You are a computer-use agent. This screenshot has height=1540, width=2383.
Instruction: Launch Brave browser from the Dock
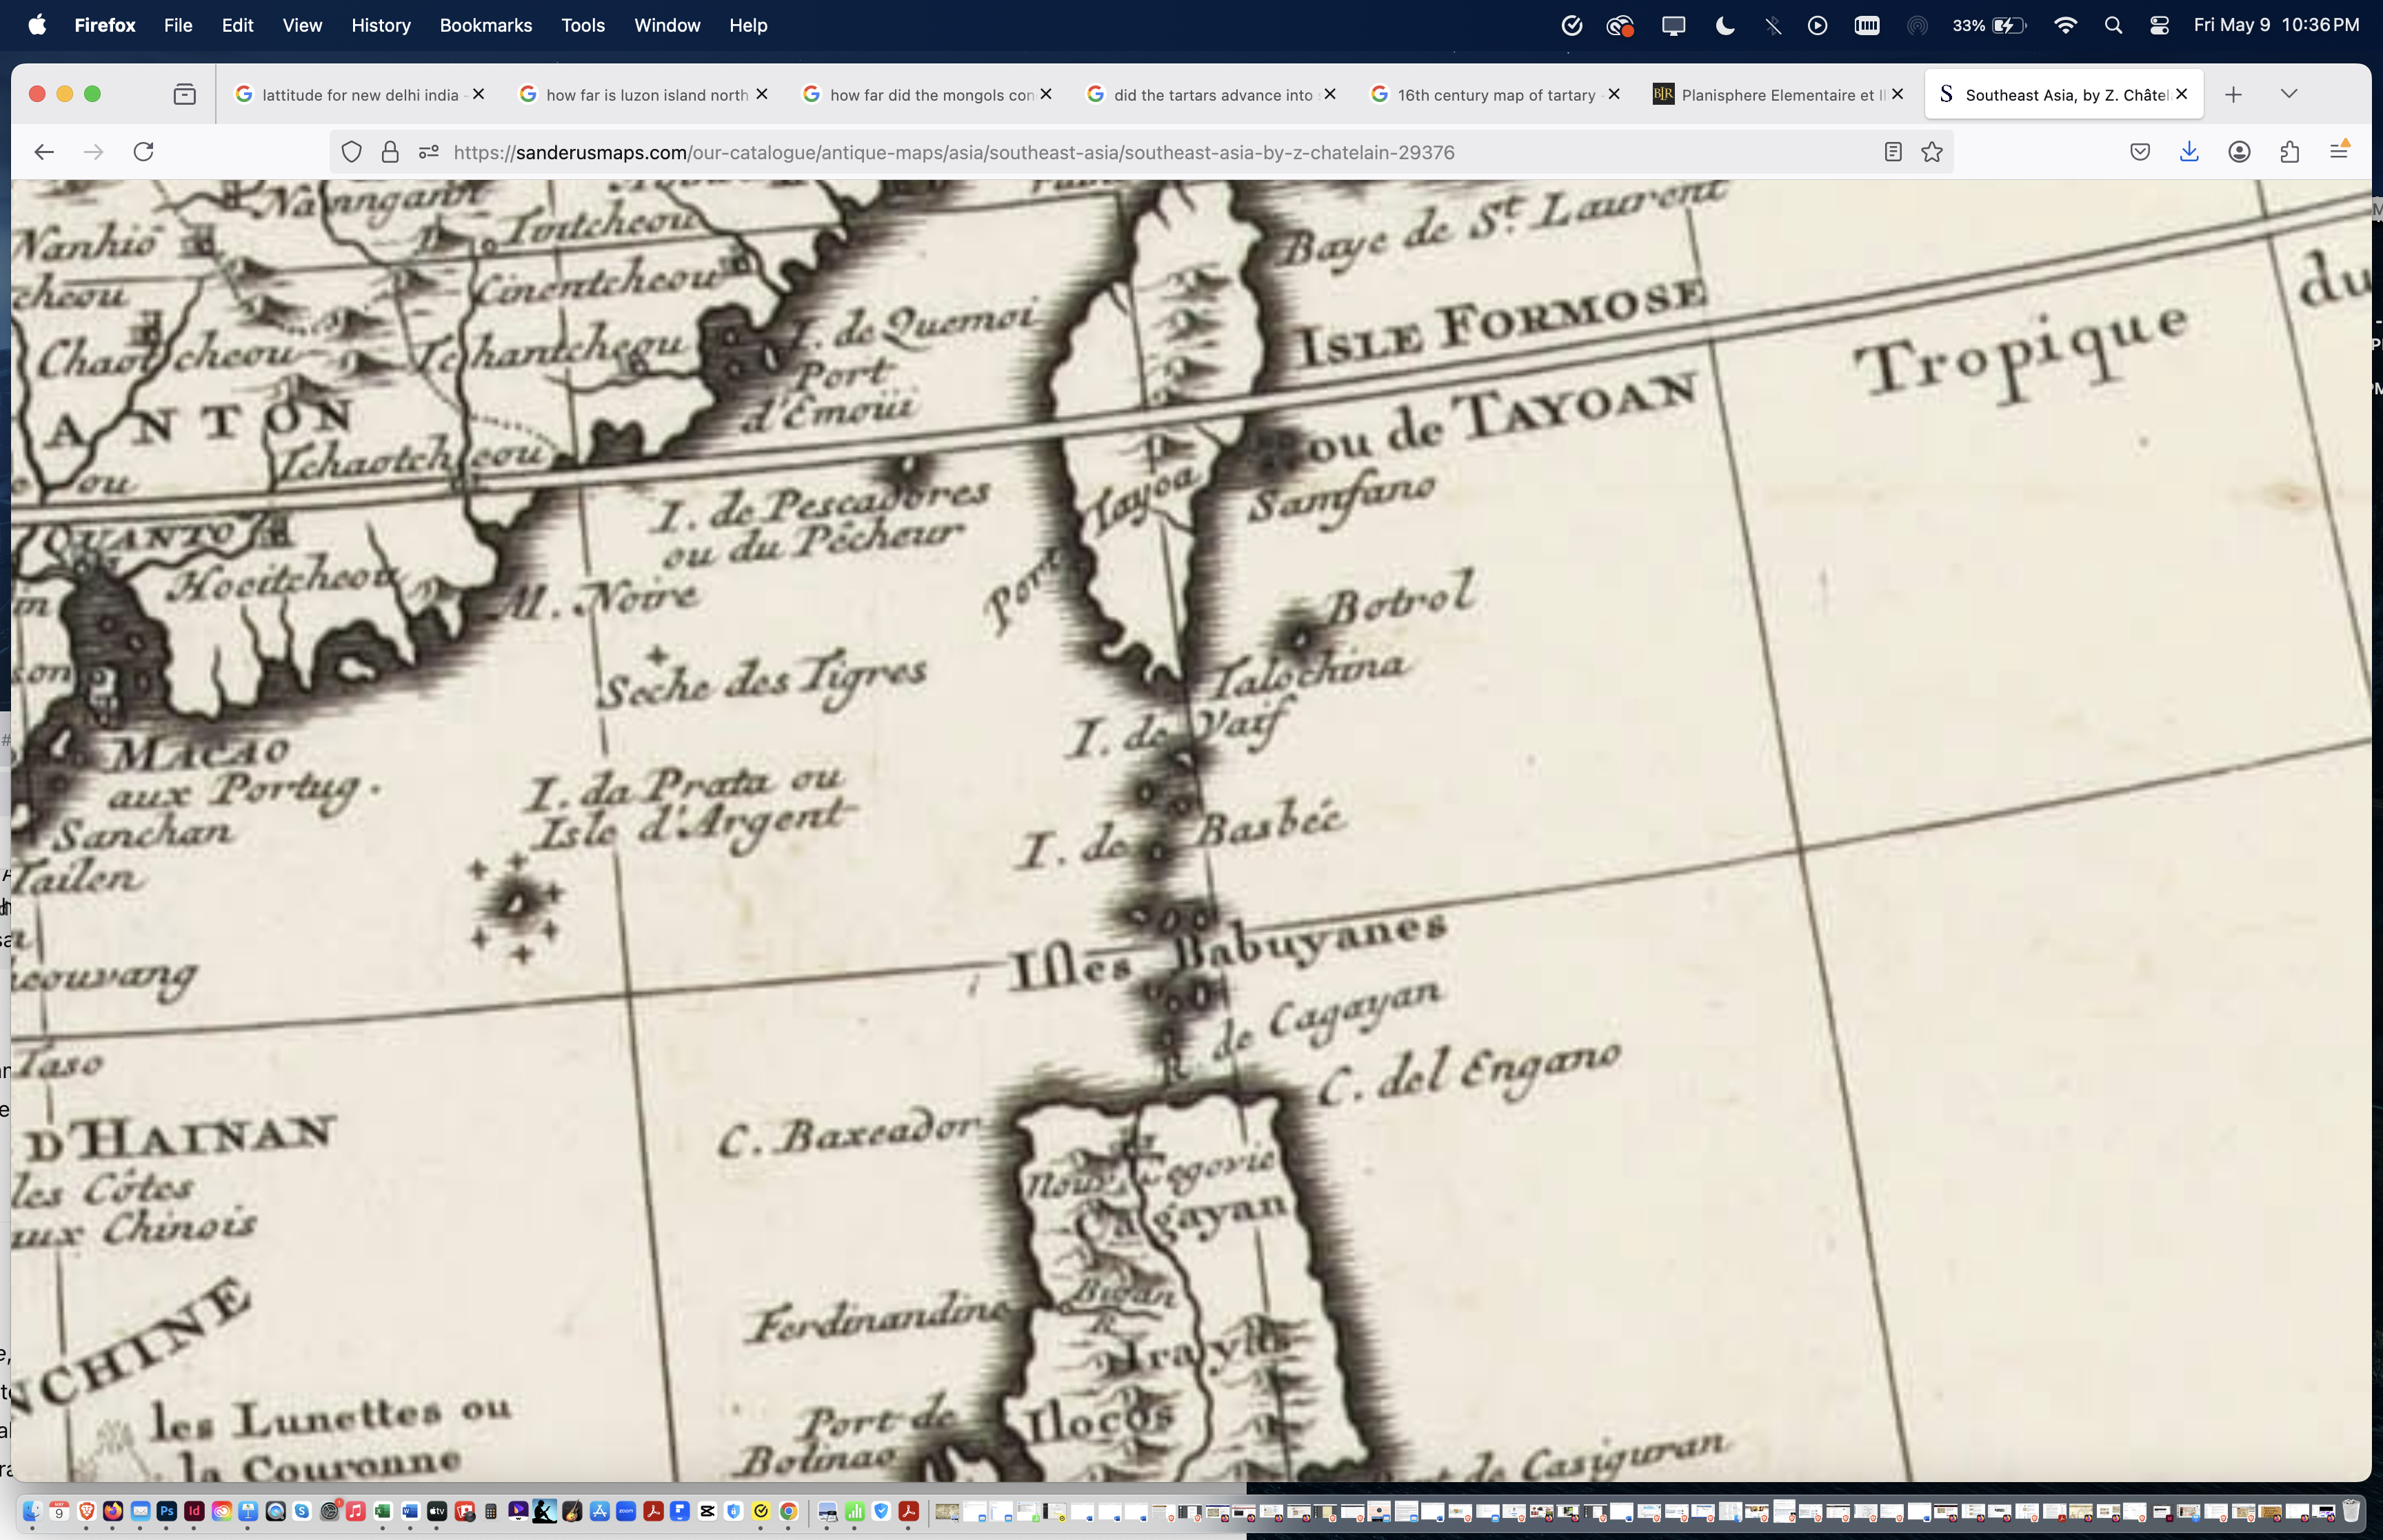coord(86,1511)
